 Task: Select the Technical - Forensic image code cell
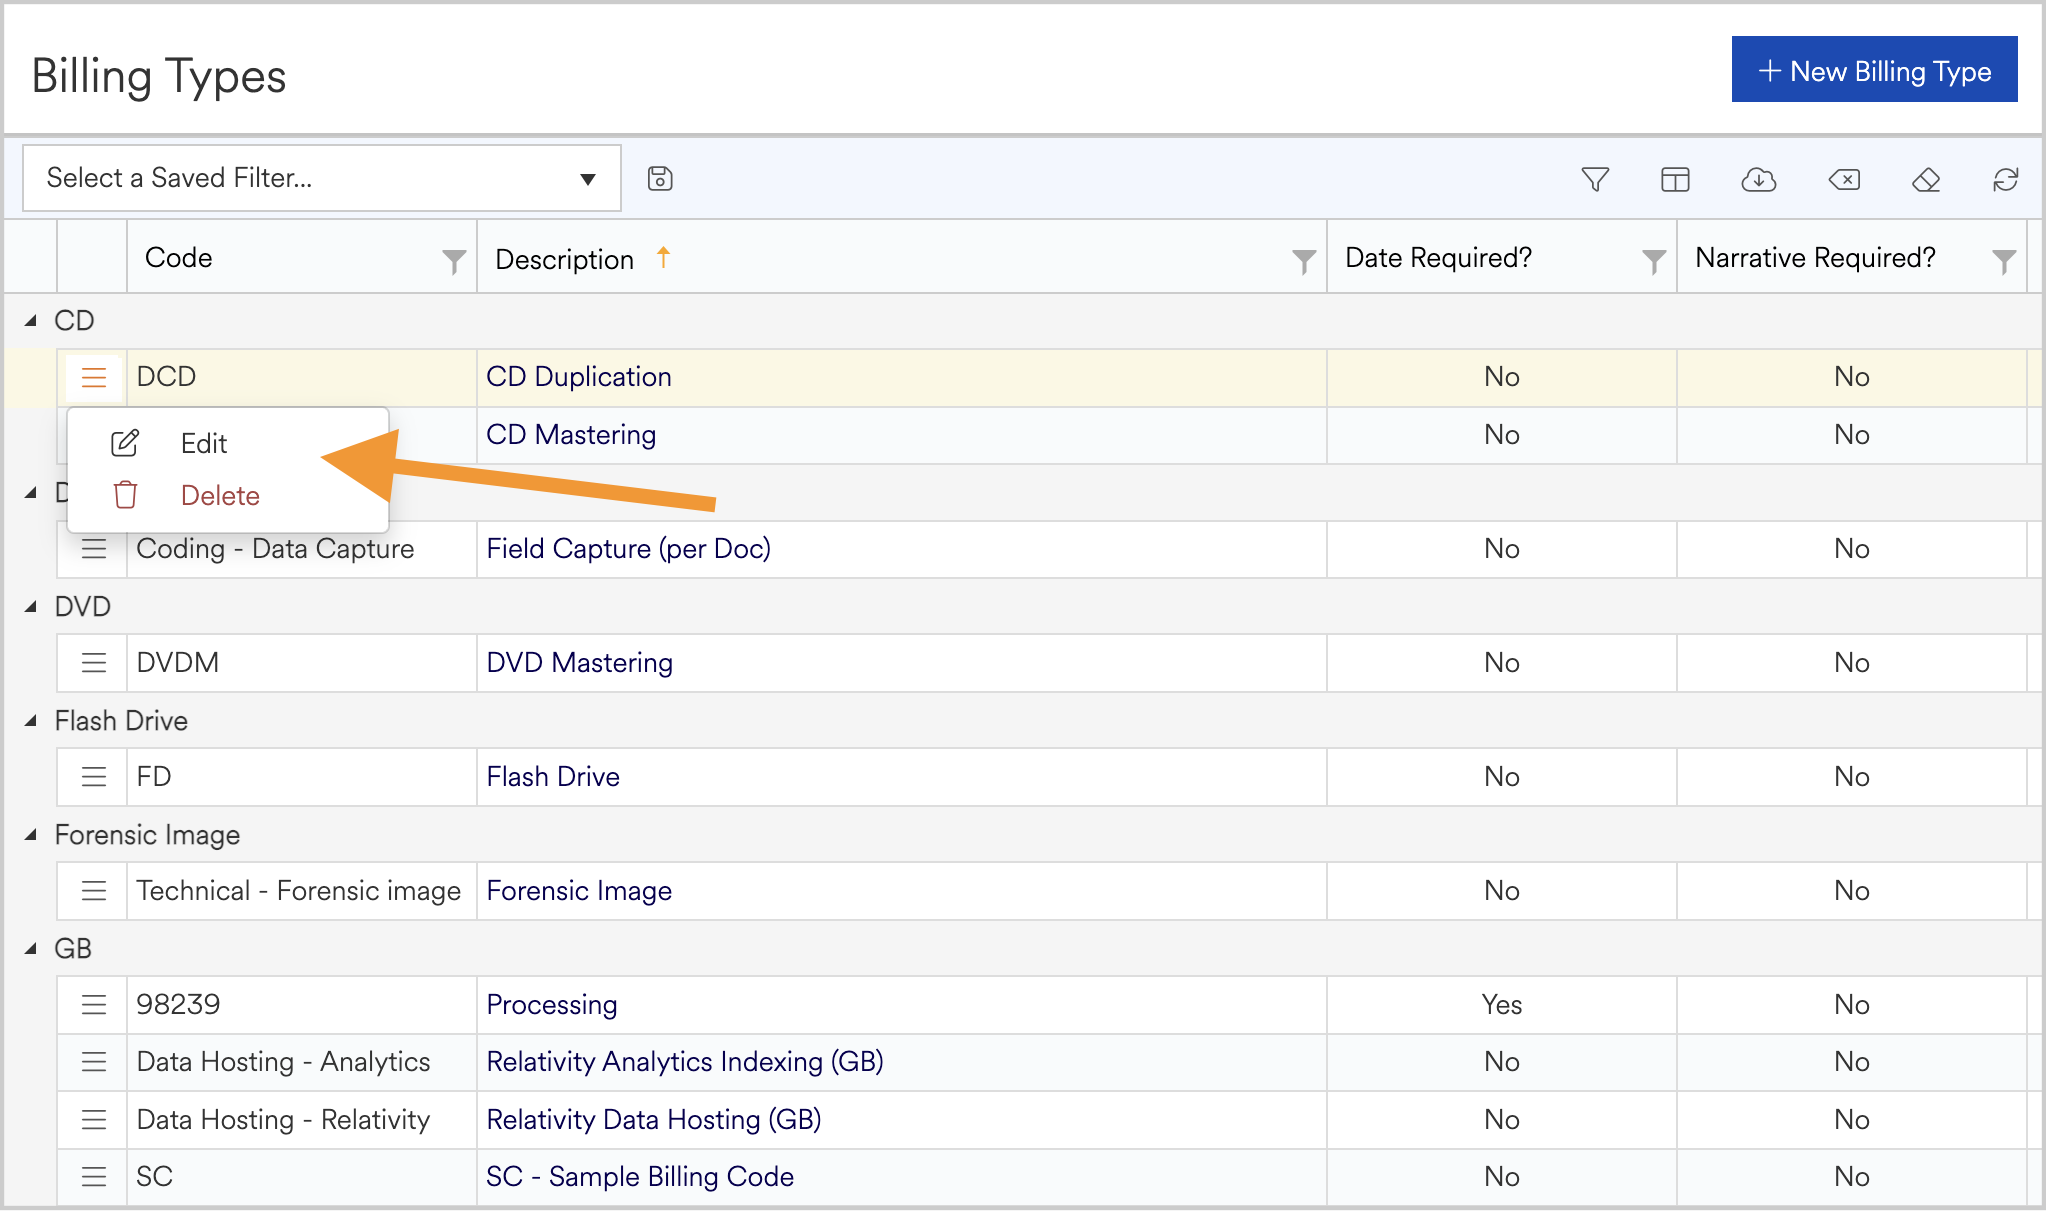tap(302, 891)
